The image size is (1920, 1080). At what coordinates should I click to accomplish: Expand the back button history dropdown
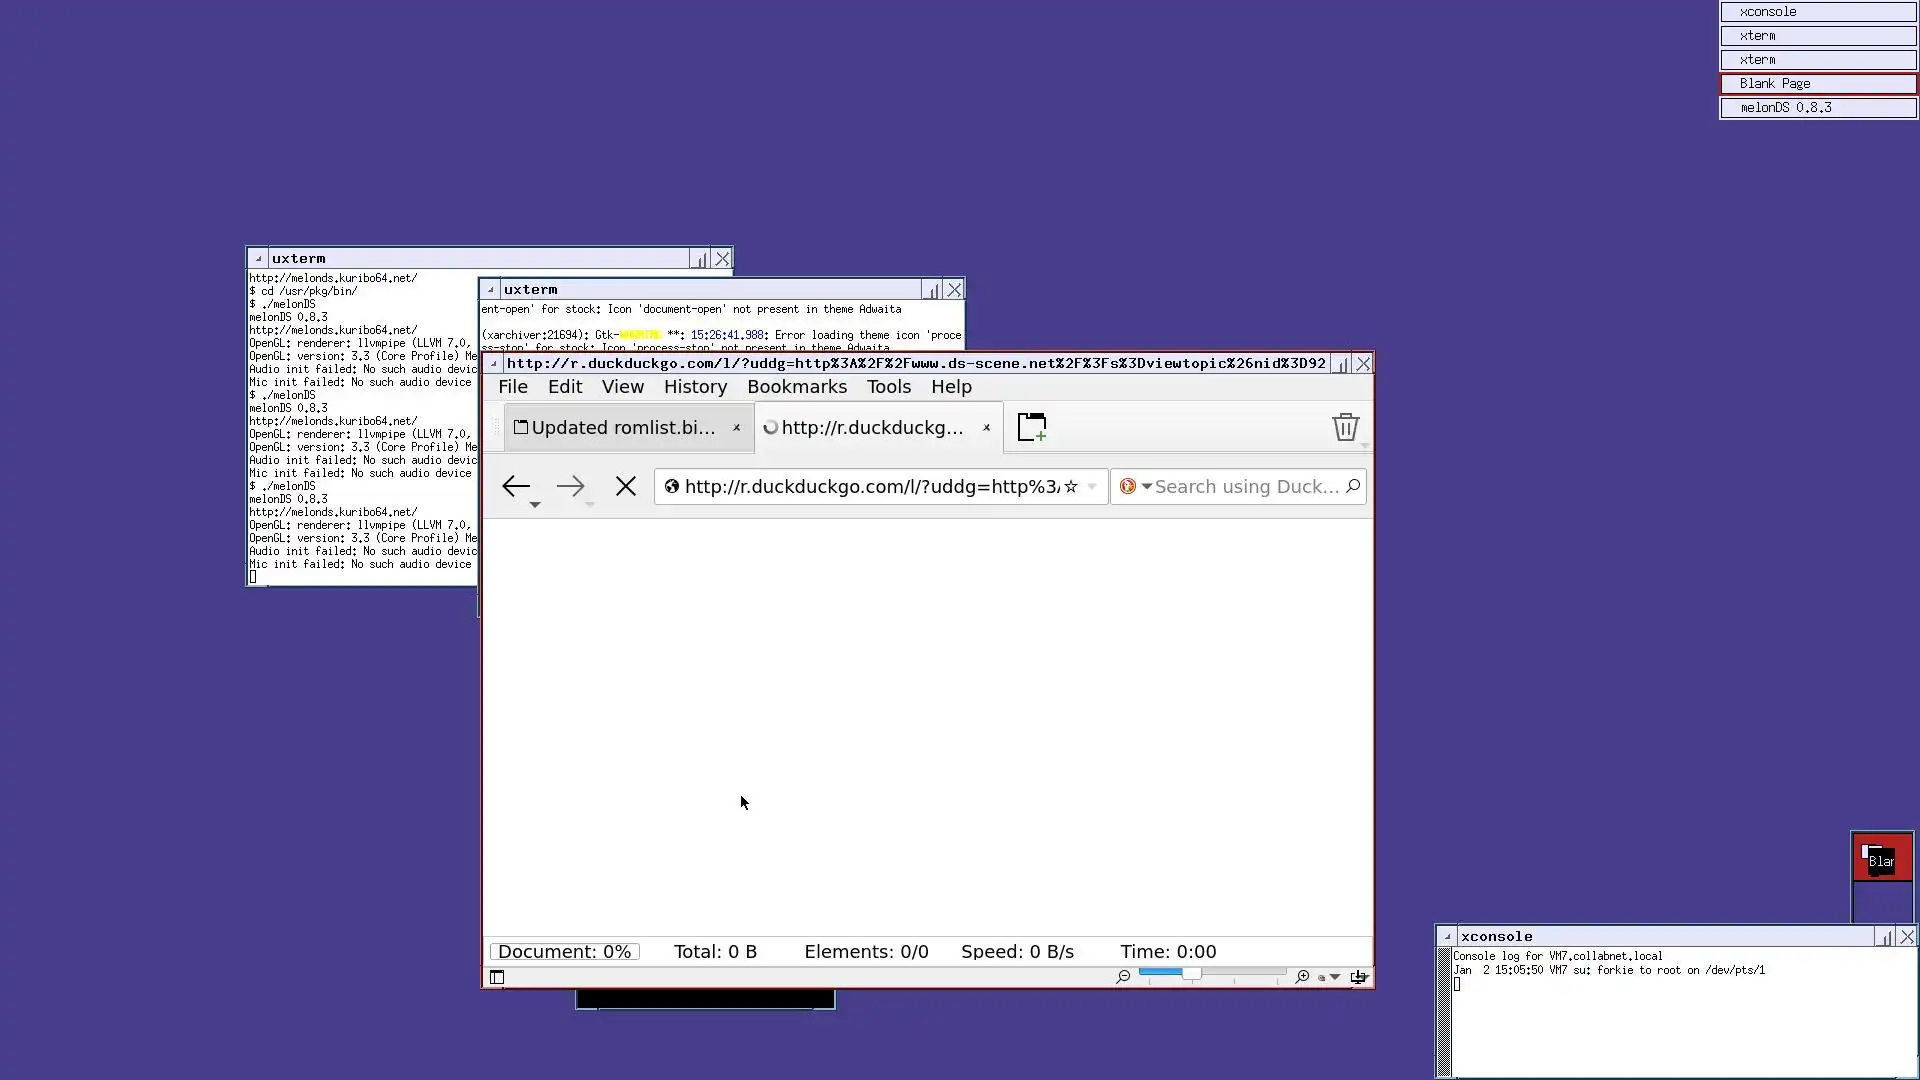[535, 505]
